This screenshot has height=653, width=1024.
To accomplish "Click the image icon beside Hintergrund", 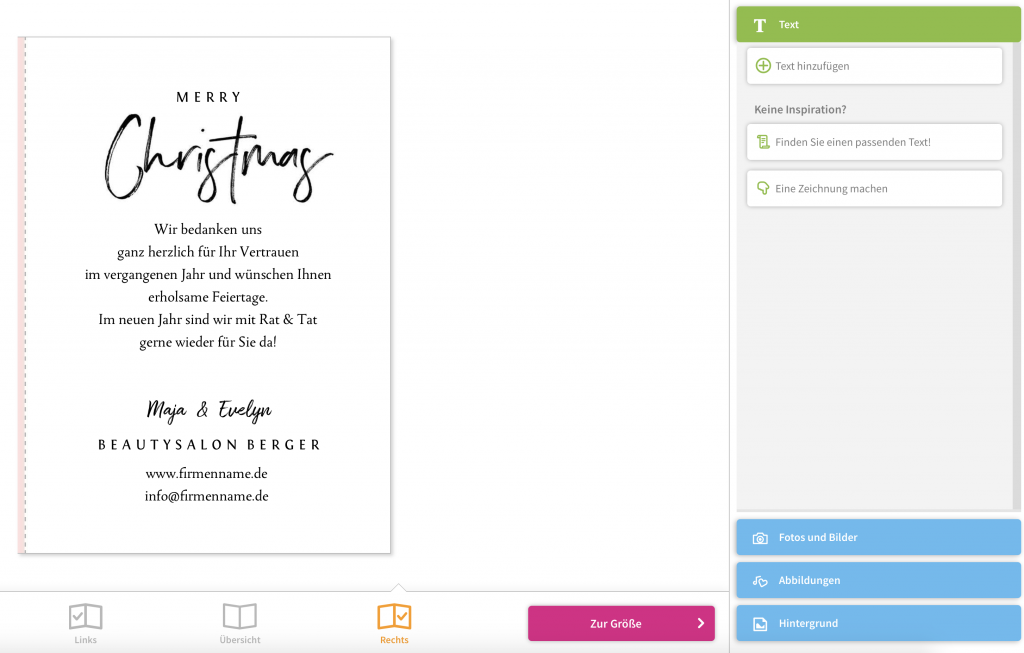I will point(760,624).
